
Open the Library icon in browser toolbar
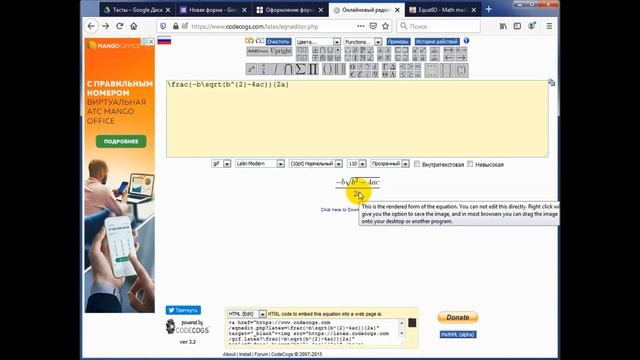tap(503, 26)
